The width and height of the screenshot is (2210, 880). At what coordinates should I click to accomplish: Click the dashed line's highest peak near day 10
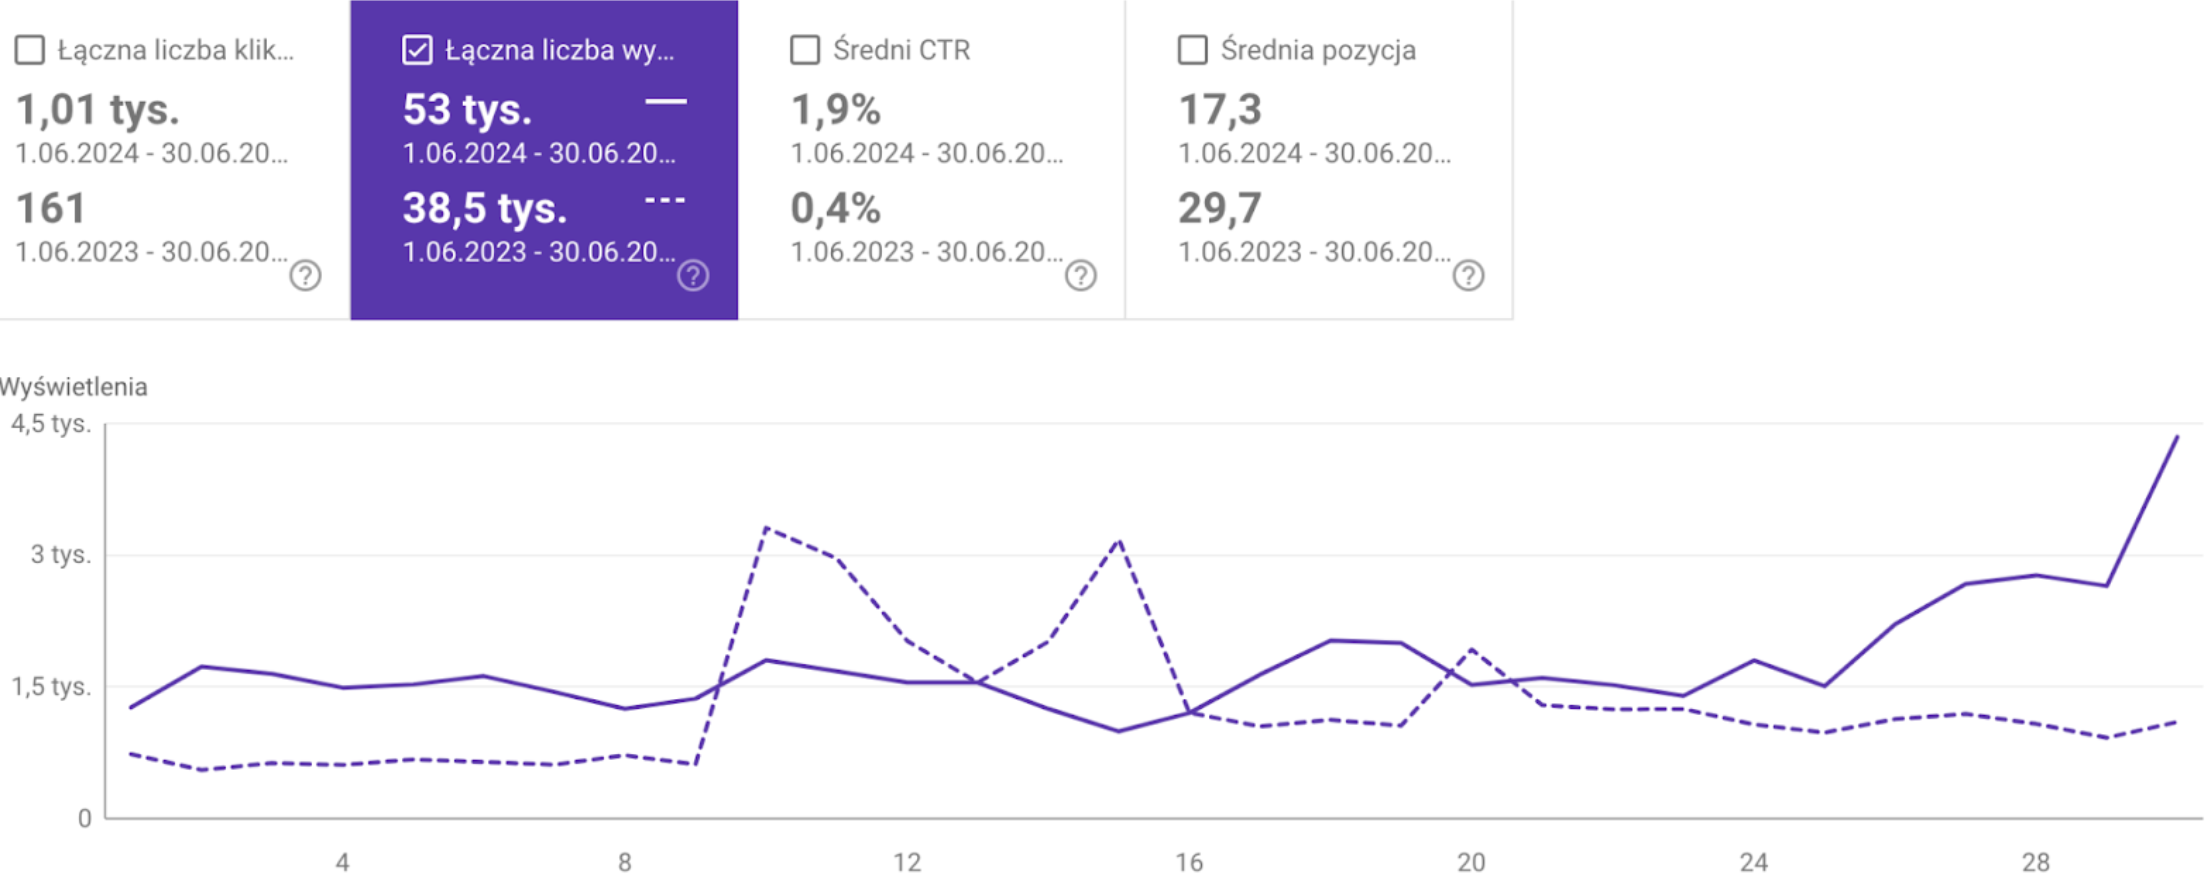[766, 528]
